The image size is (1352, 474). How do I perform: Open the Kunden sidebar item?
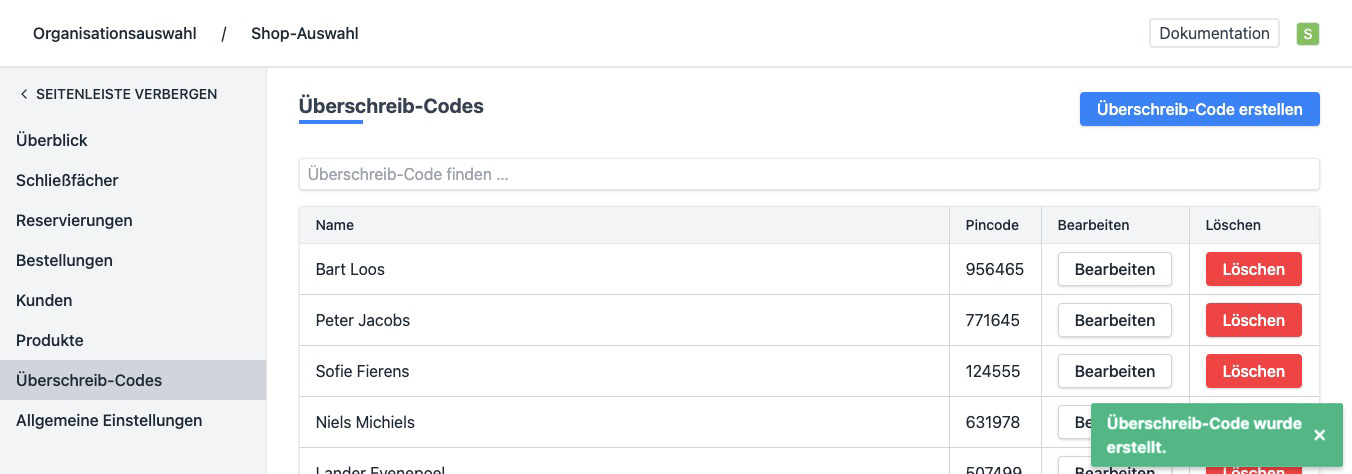(x=44, y=301)
